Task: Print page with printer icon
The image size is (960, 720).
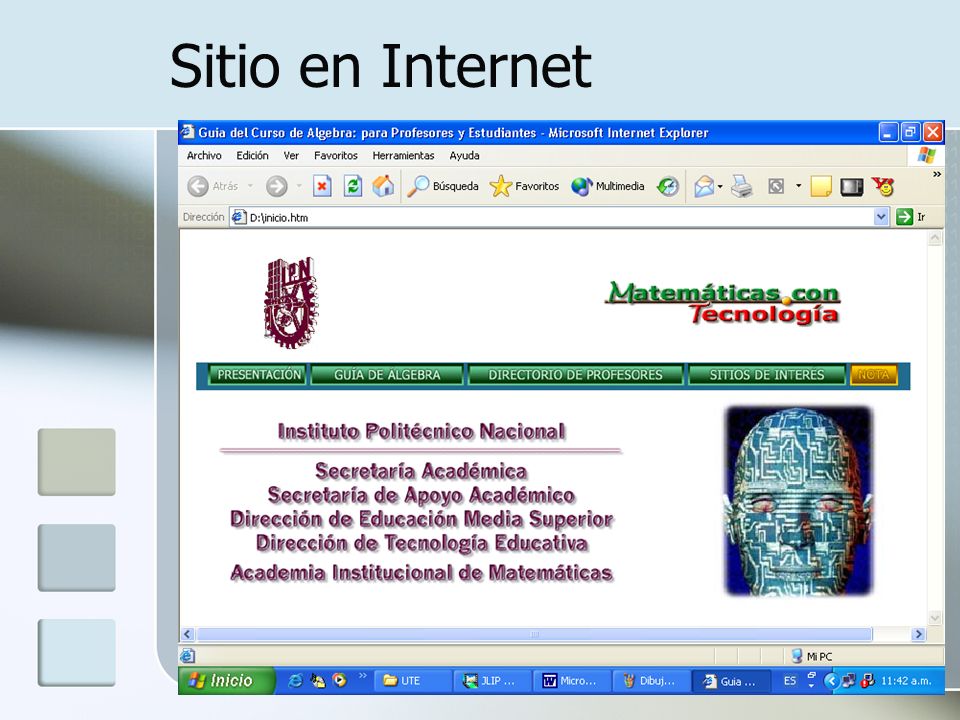Action: pos(742,186)
